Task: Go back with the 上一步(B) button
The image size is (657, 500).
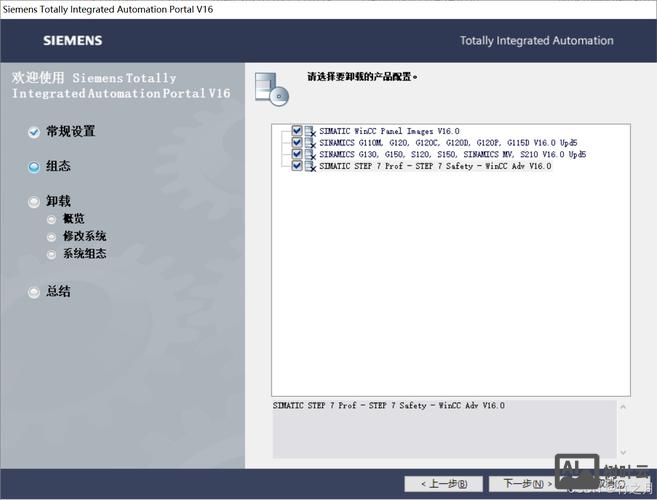Action: point(443,484)
